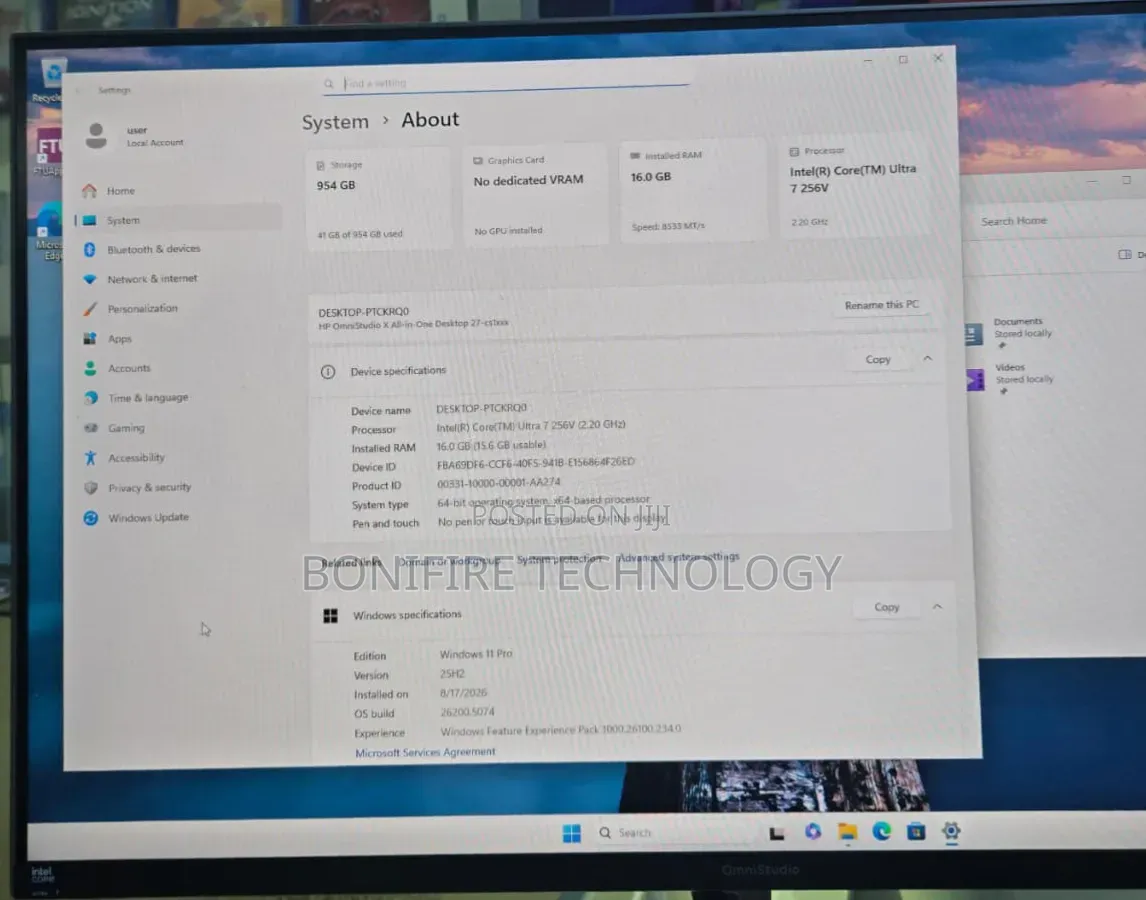Click Rename this PC button

881,305
